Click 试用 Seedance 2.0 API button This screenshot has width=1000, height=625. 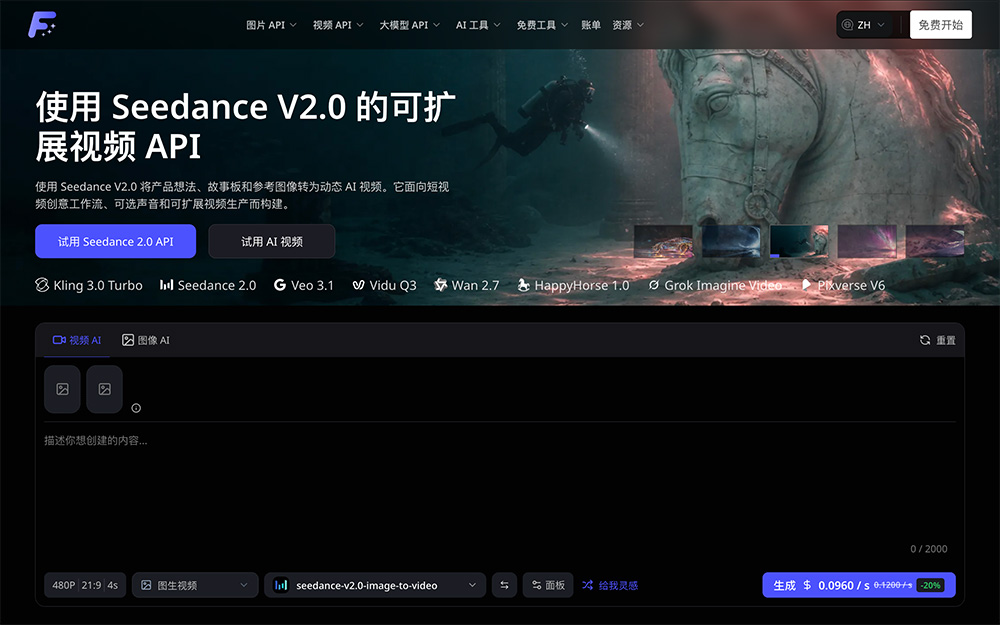115,241
